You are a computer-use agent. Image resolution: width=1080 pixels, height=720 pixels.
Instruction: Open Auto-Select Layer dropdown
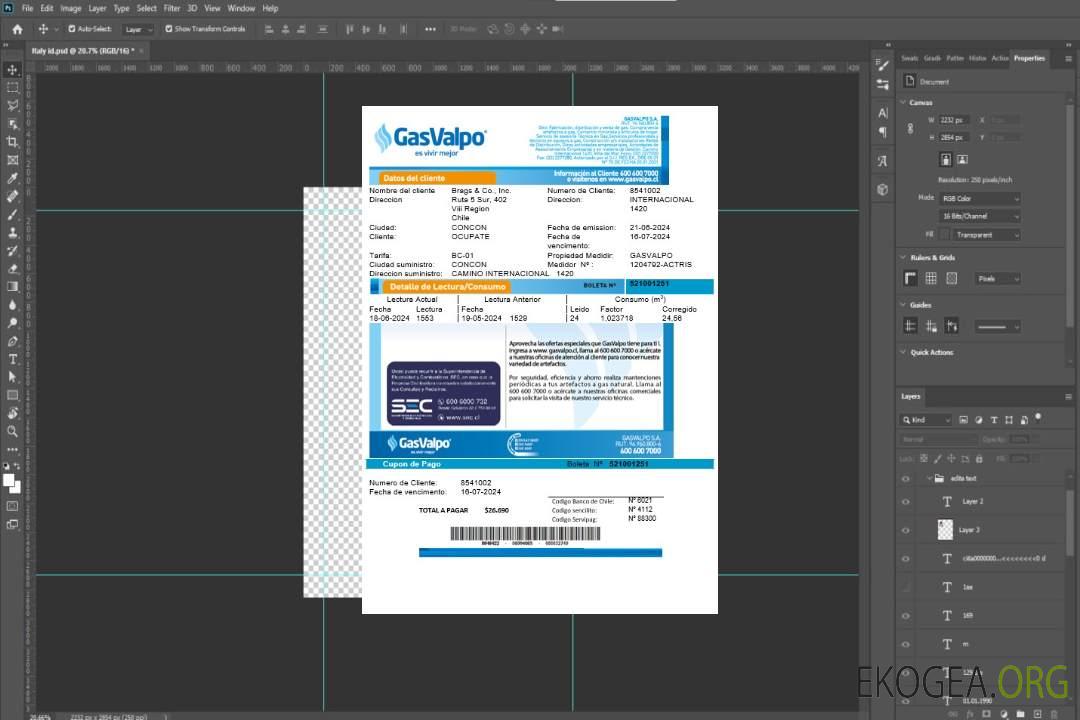click(x=138, y=29)
